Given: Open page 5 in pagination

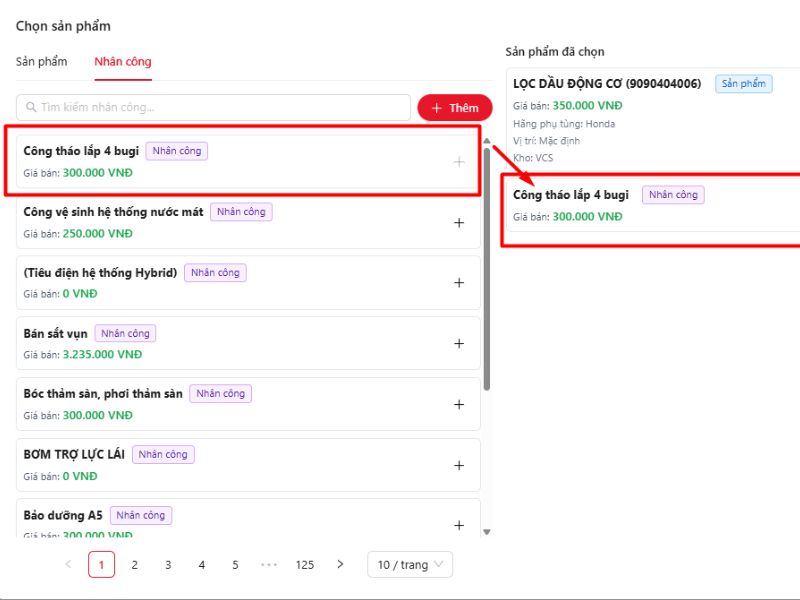Looking at the screenshot, I should (235, 565).
